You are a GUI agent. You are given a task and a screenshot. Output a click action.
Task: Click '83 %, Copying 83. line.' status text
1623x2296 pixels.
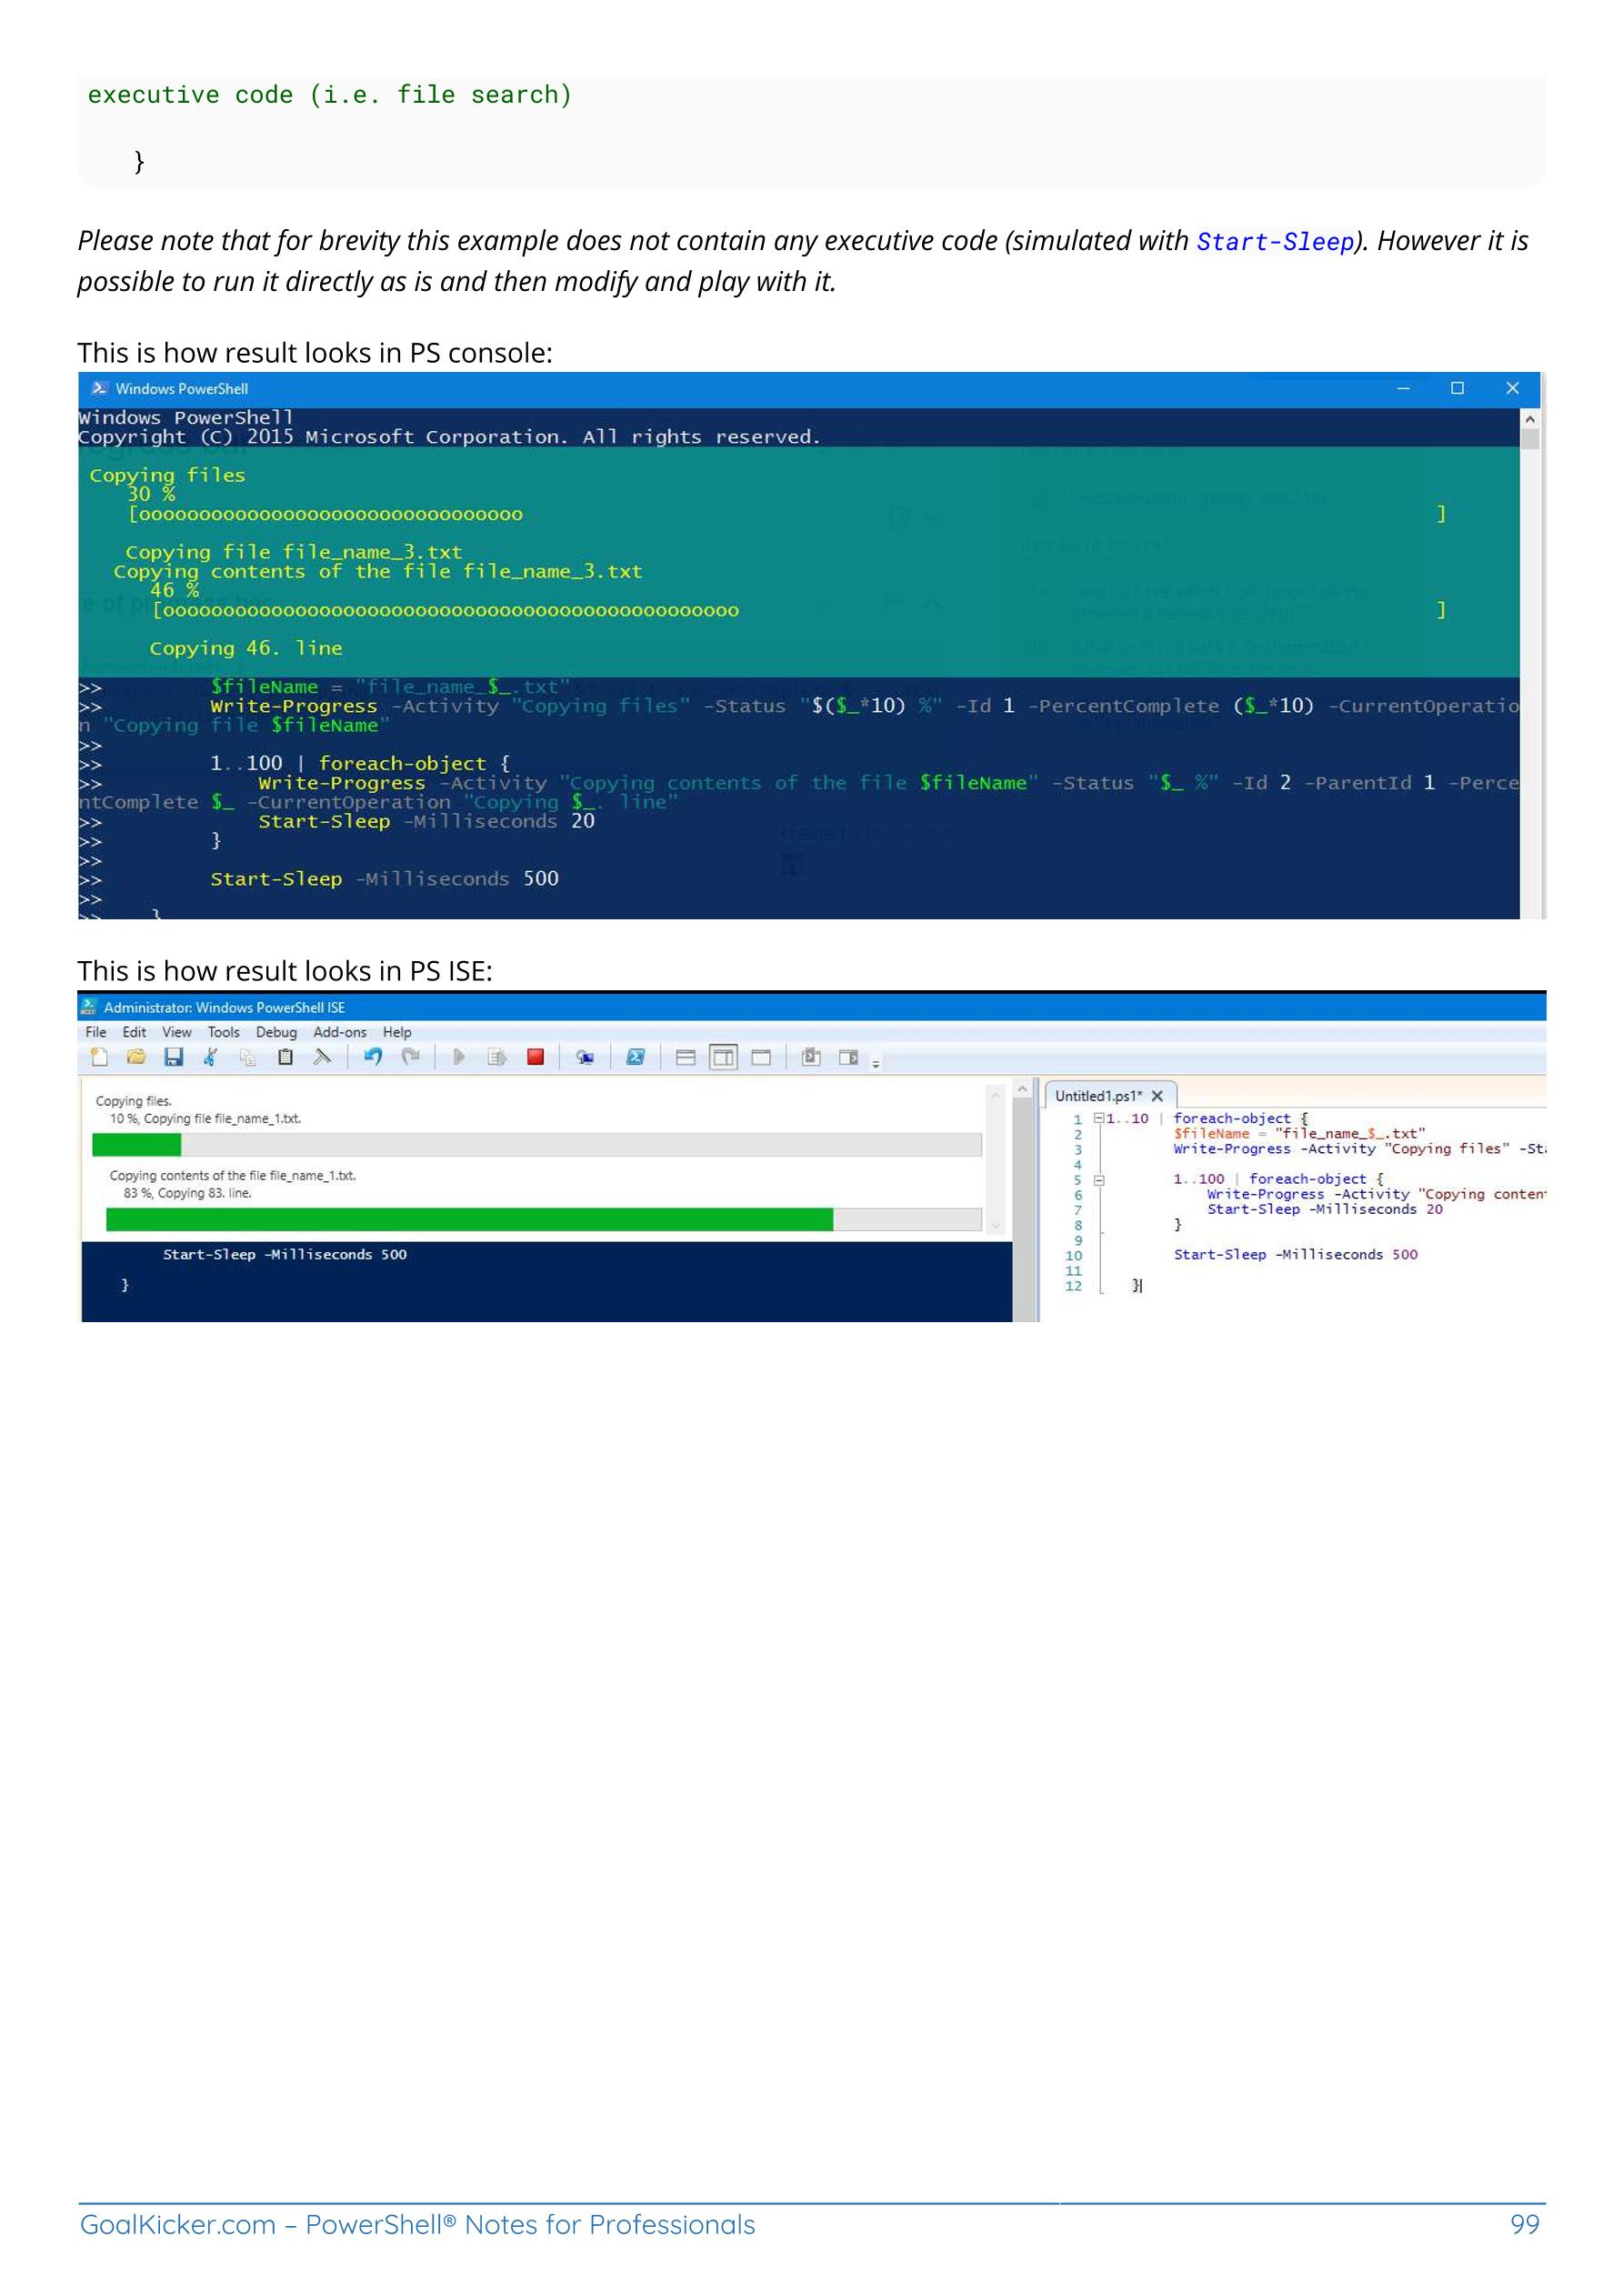[x=188, y=1193]
